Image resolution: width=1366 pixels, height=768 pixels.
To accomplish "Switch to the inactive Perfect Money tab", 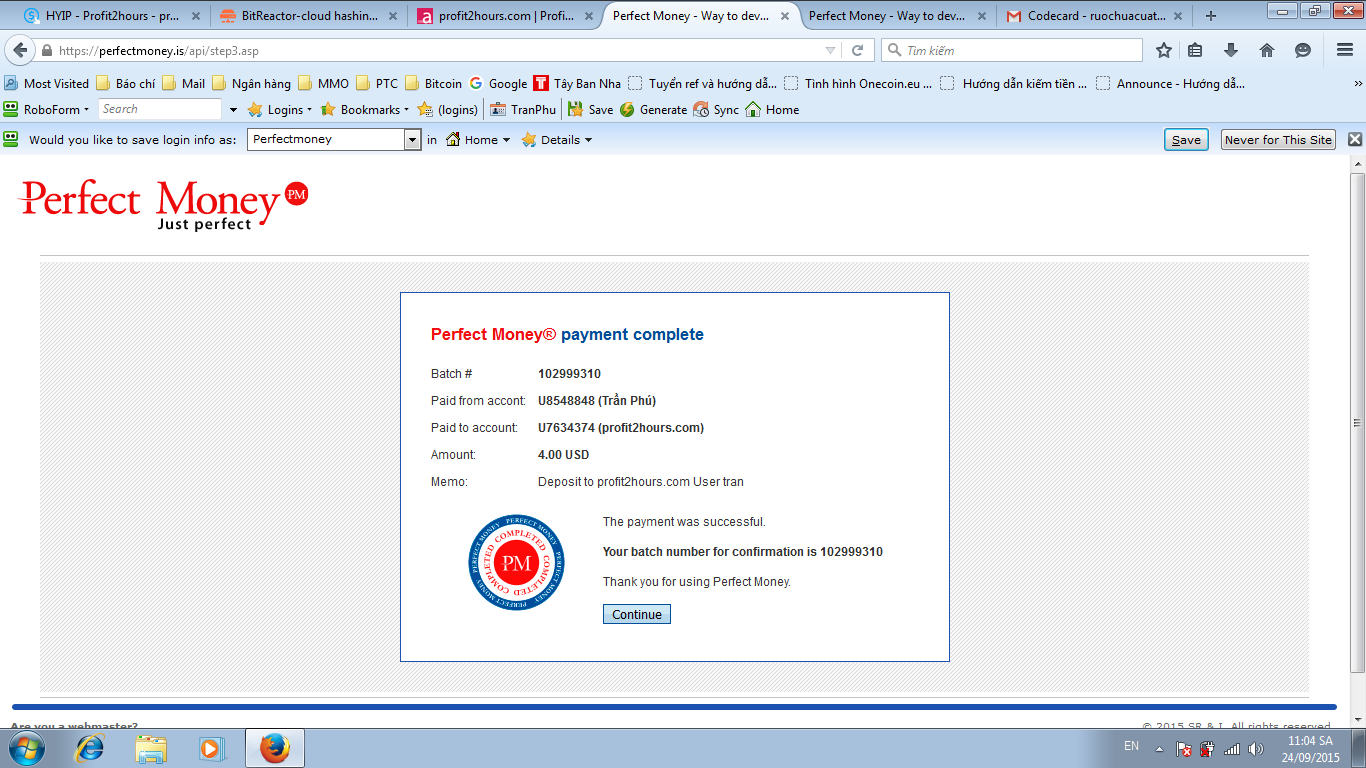I will point(898,16).
